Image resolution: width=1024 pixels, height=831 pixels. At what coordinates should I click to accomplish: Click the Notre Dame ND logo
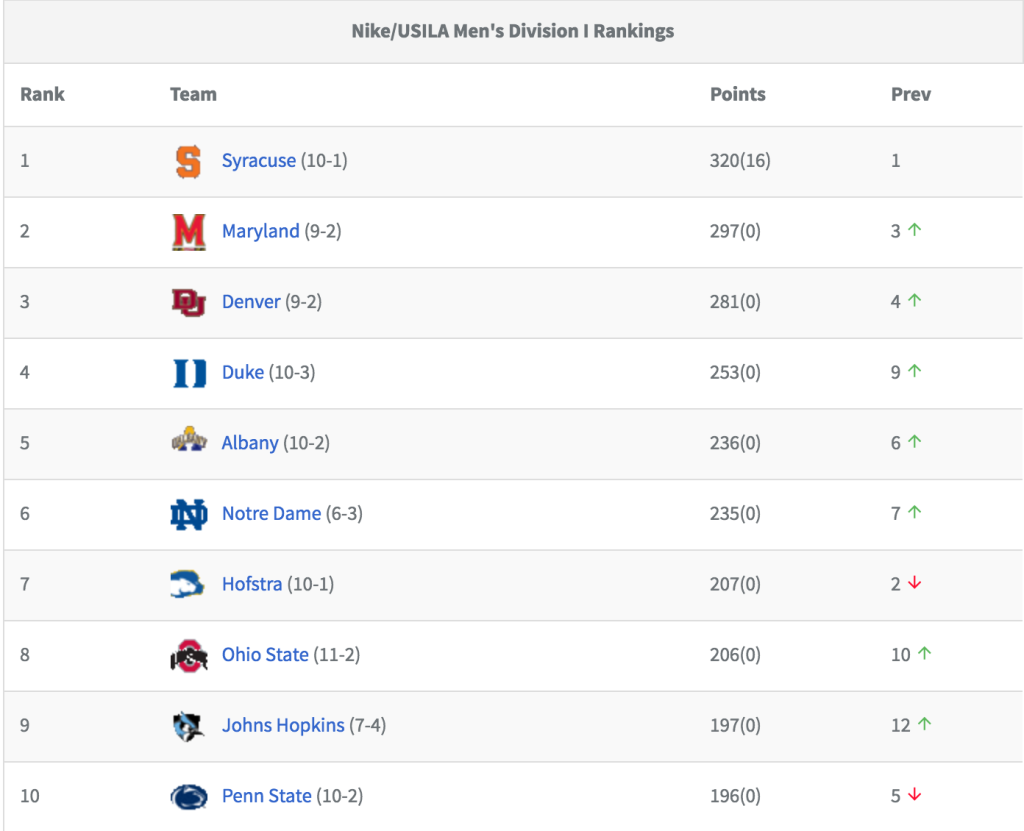[x=189, y=514]
